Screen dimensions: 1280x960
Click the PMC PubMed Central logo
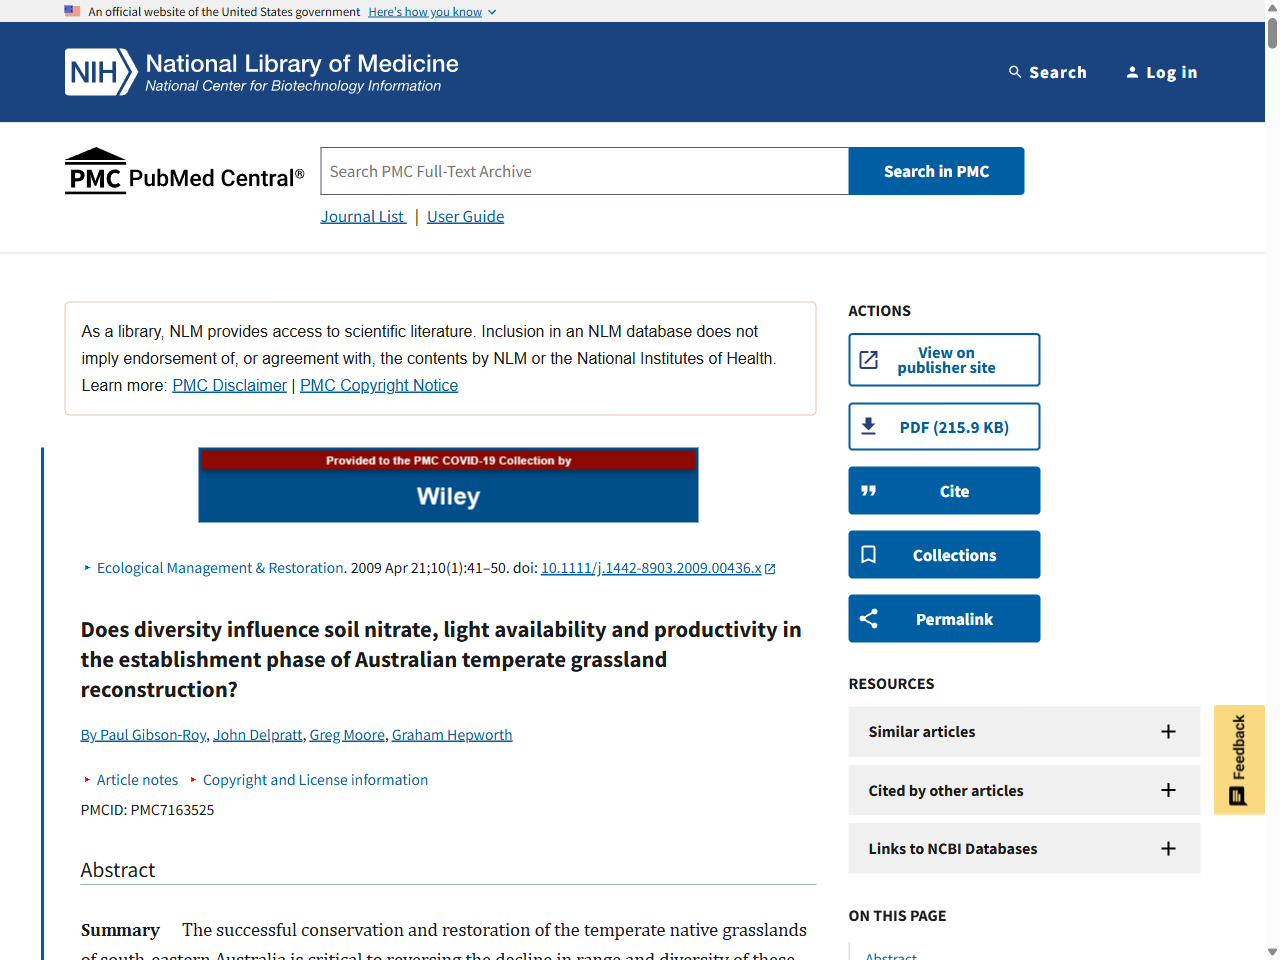click(184, 172)
